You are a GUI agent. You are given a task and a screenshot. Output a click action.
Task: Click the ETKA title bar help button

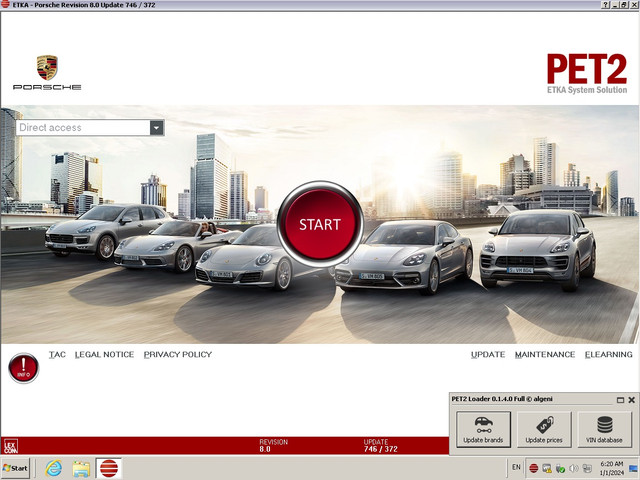606,5
